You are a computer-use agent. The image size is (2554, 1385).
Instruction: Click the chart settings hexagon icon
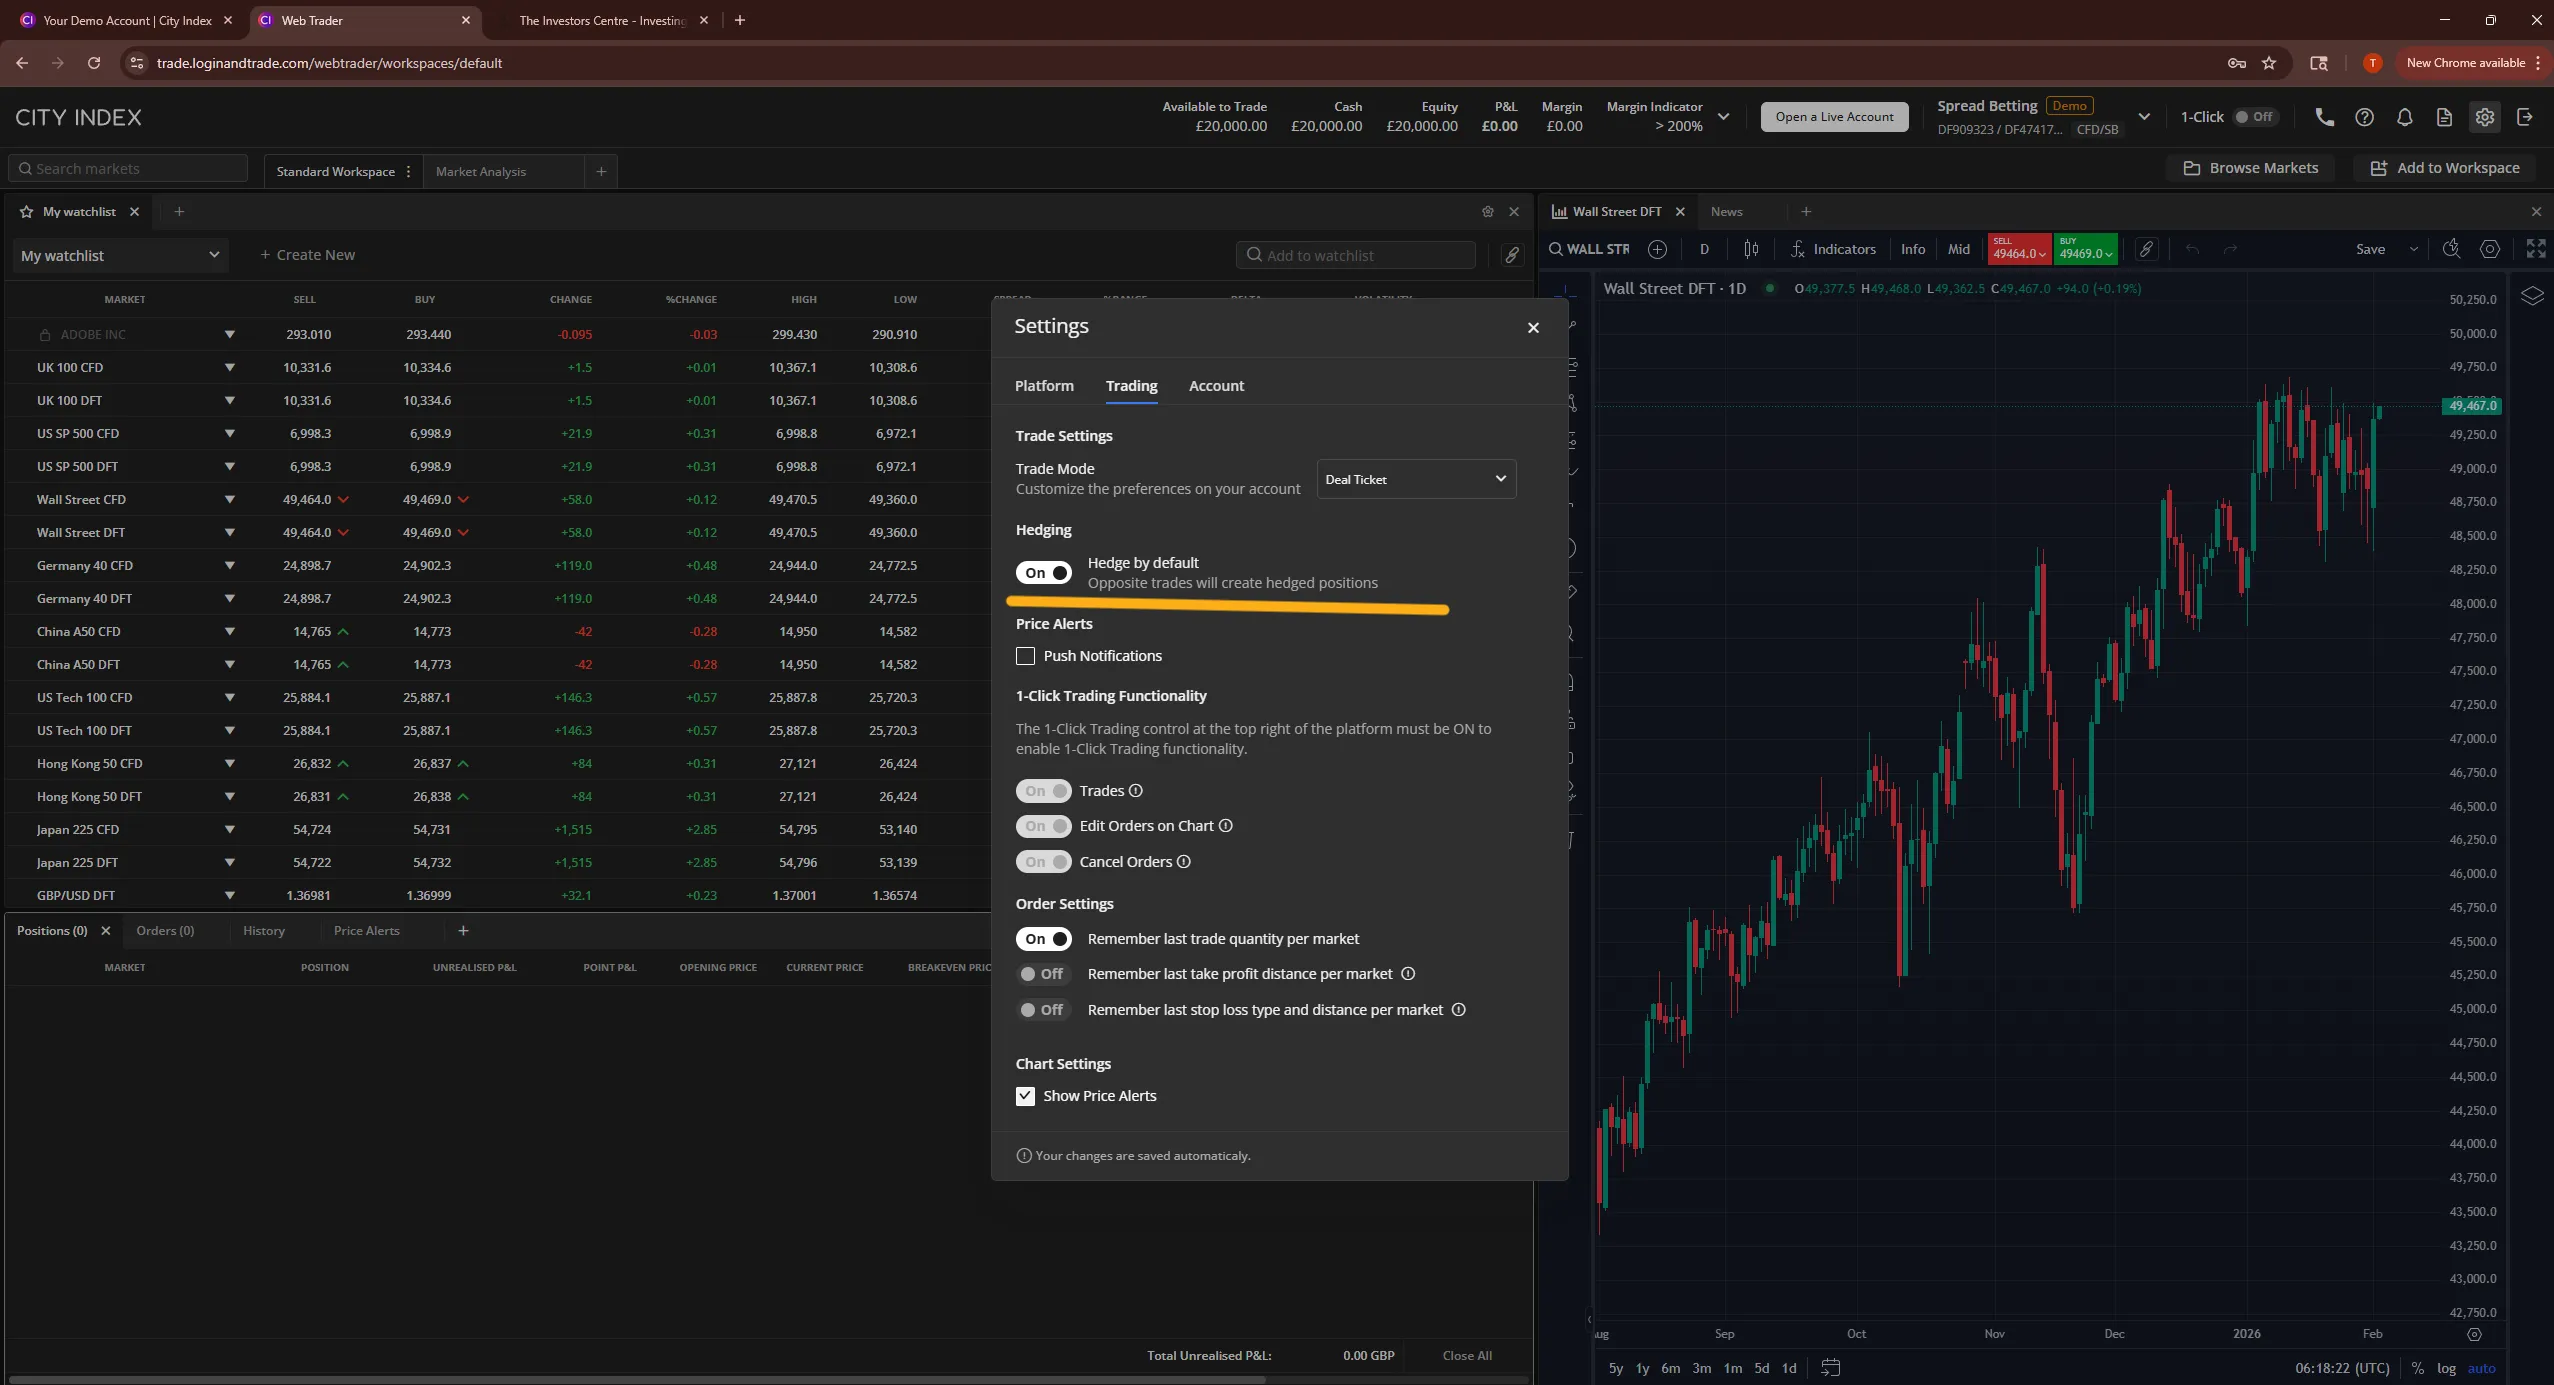(2490, 249)
